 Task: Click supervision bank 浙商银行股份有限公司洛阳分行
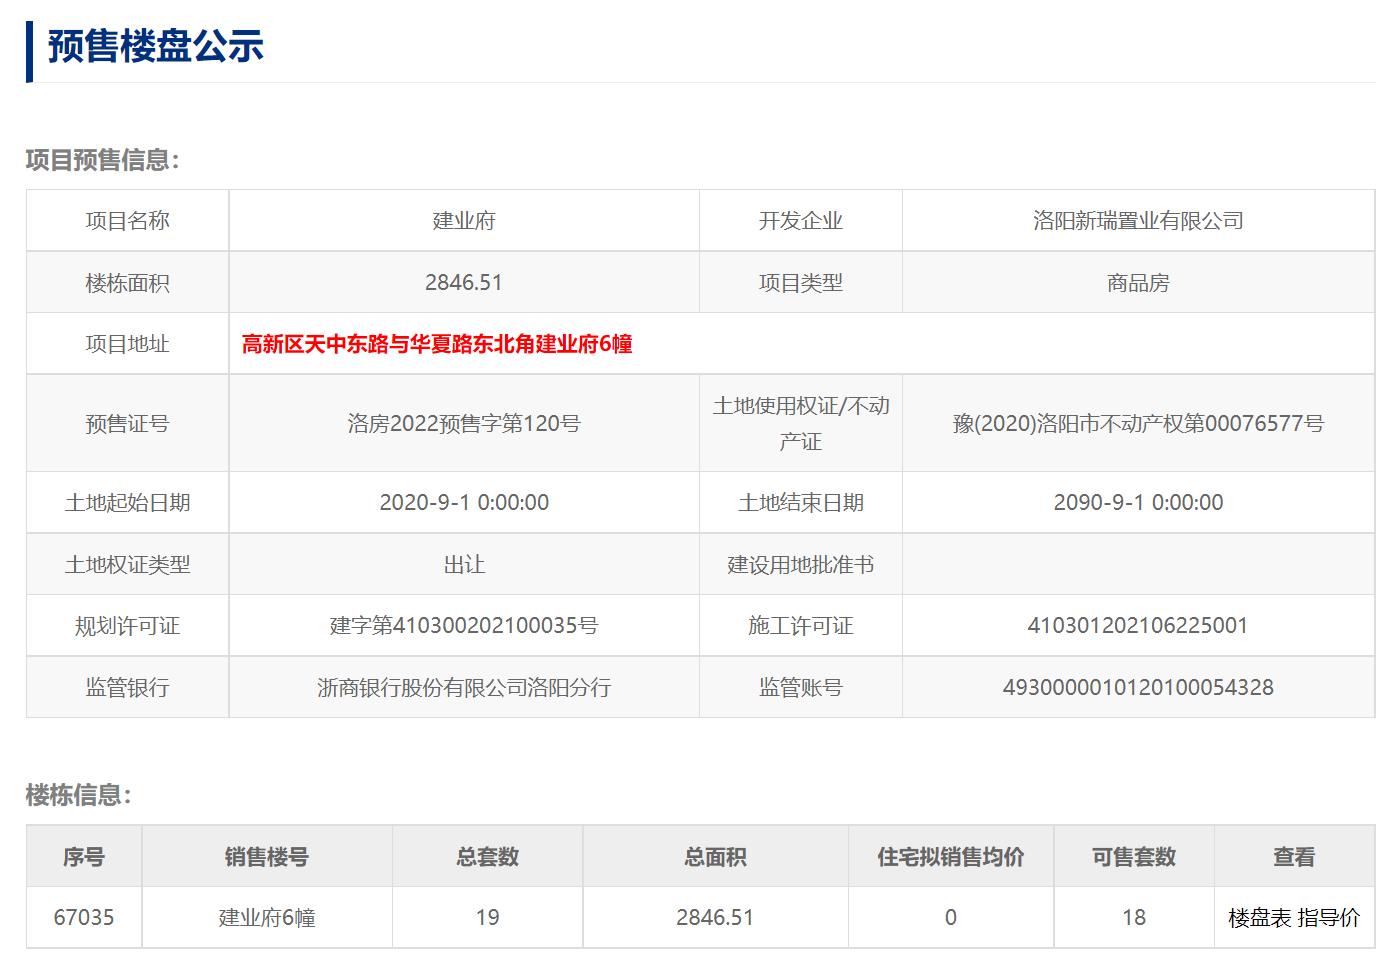[x=463, y=687]
